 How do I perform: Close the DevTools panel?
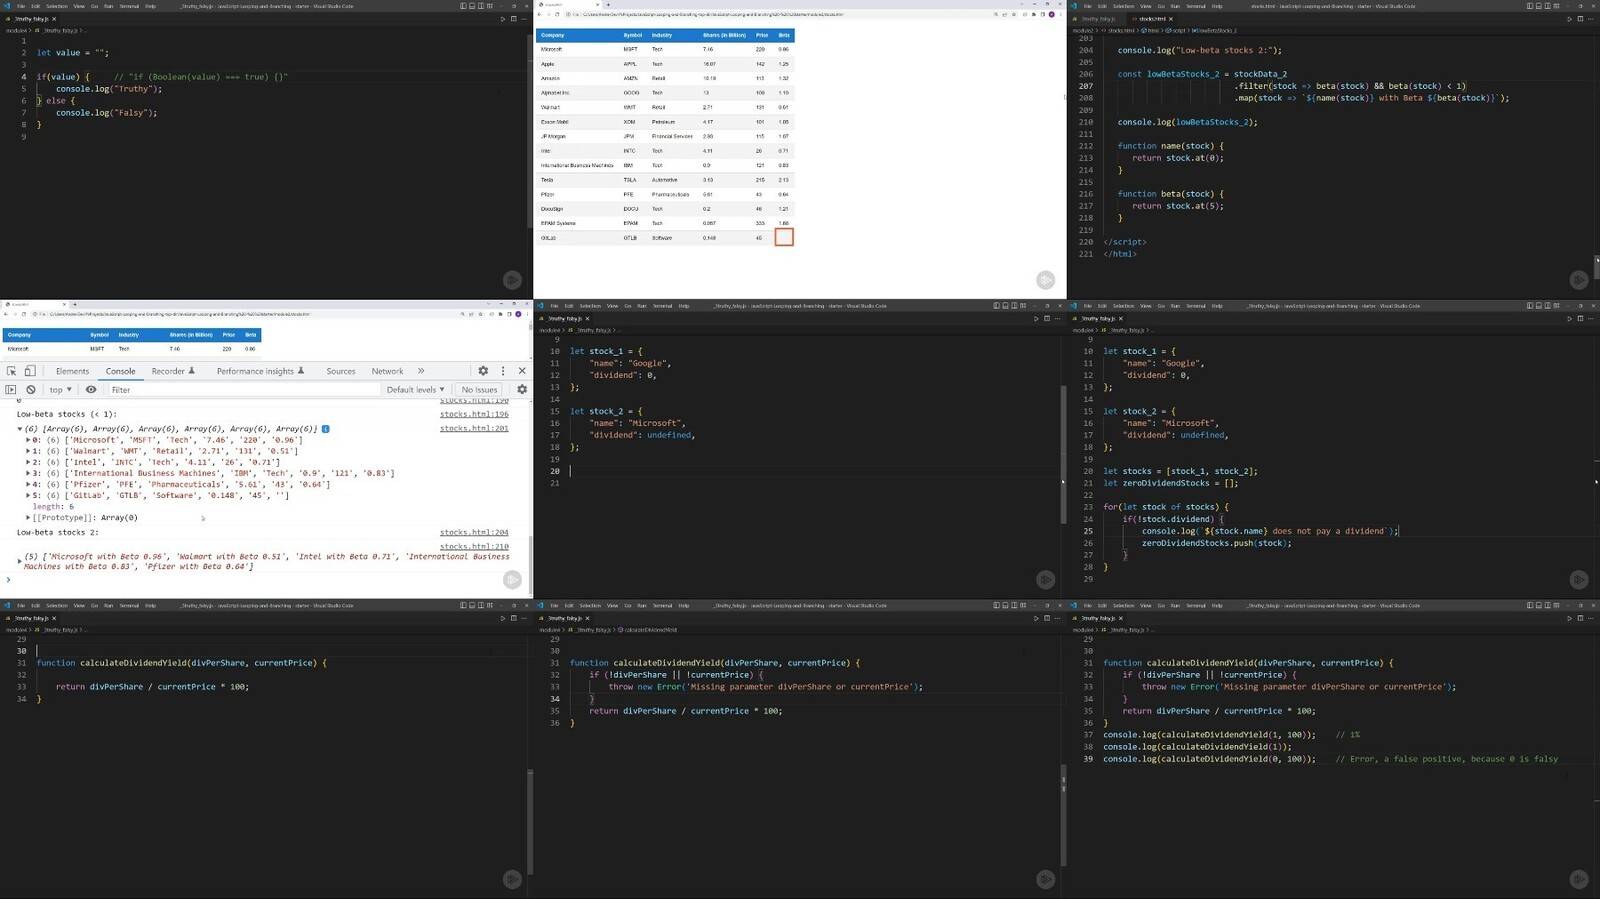(522, 371)
